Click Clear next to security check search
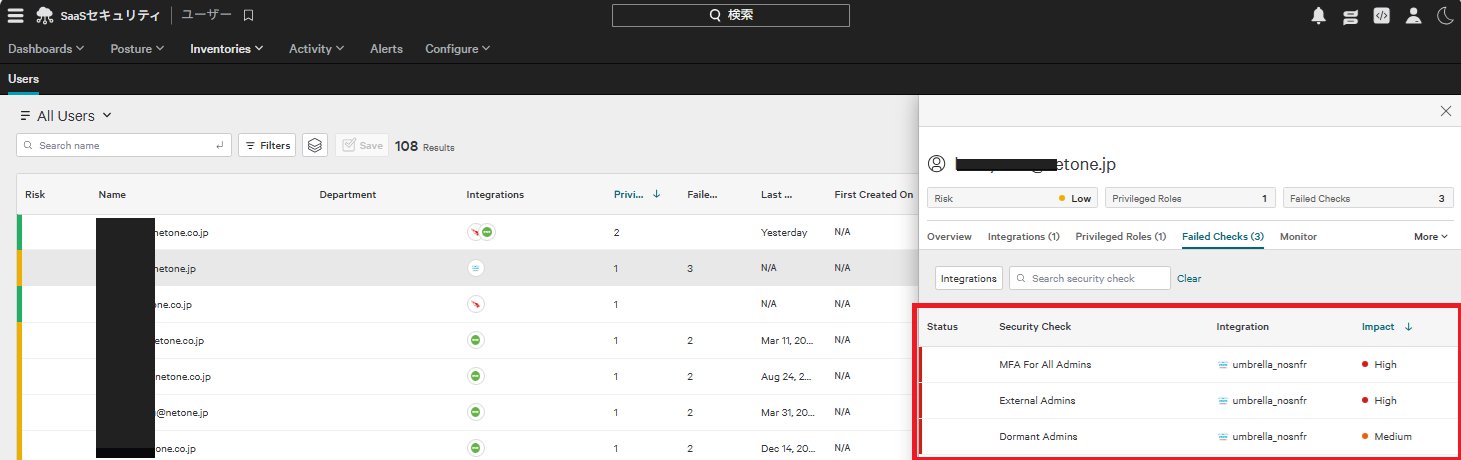Image resolution: width=1461 pixels, height=460 pixels. (x=1189, y=278)
